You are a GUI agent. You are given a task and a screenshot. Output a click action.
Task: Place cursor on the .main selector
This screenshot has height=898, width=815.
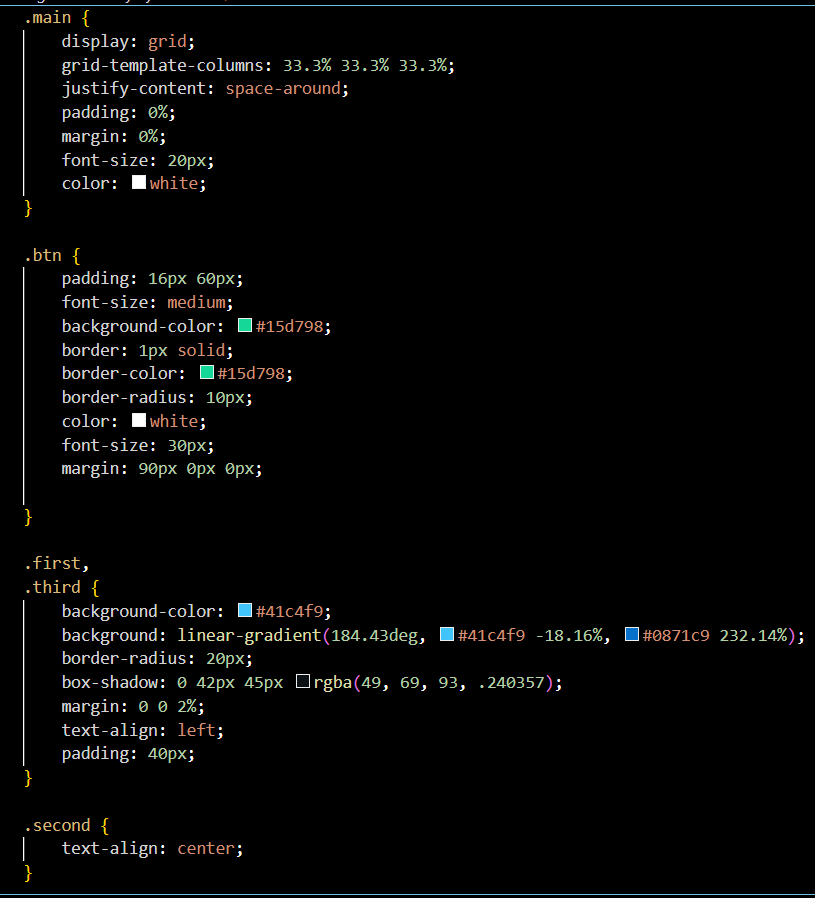tap(45, 17)
